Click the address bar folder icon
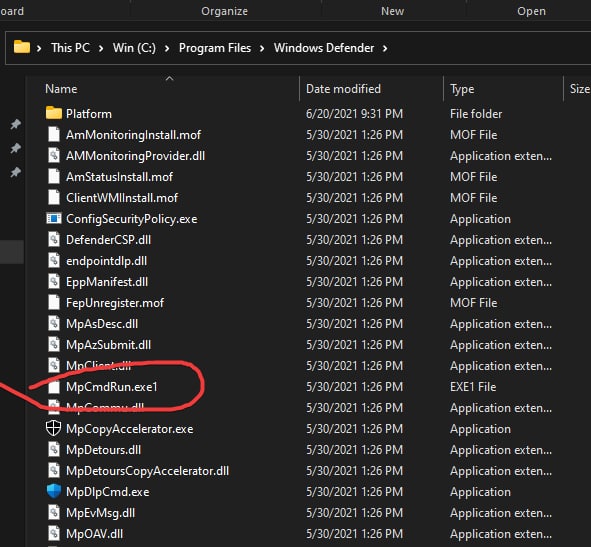This screenshot has width=591, height=547. 22,47
